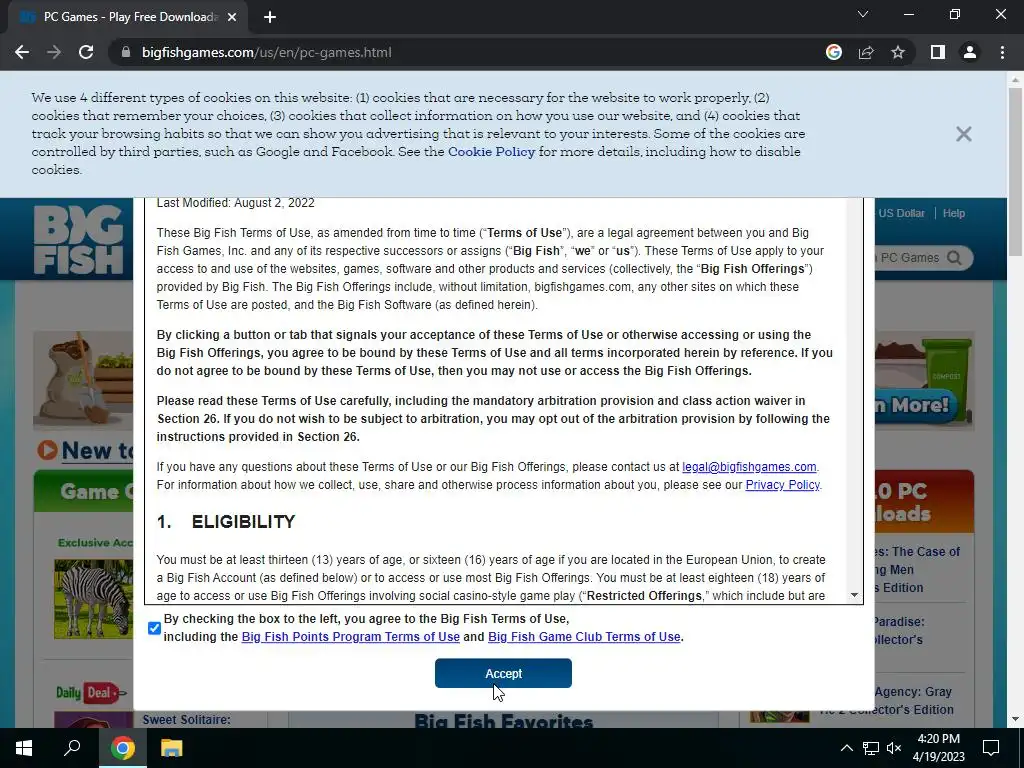
Task: Click the search magnifier in PC Games box
Action: [x=954, y=257]
